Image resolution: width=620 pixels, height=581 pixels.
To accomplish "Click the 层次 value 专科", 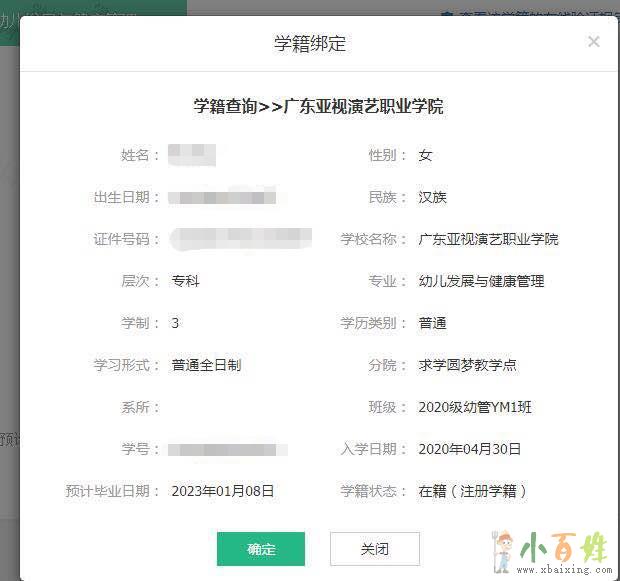I will pyautogui.click(x=185, y=281).
